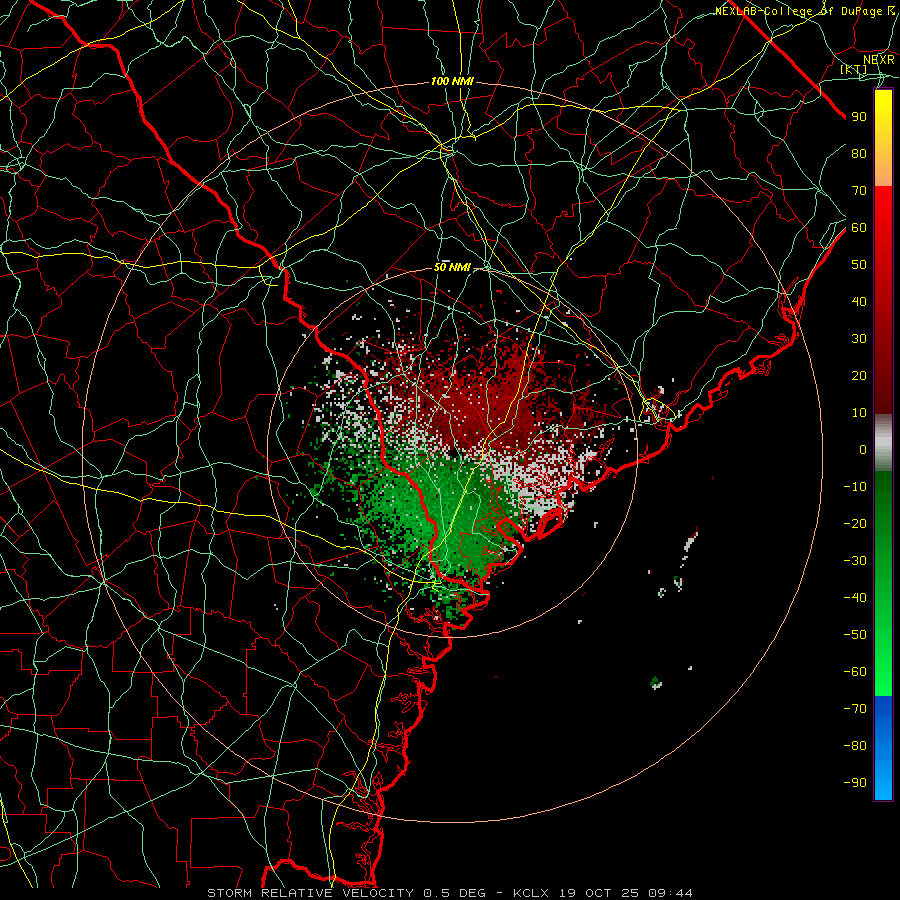Viewport: 900px width, 900px height.
Task: Click the 60 knot label on the scale
Action: pos(859,228)
